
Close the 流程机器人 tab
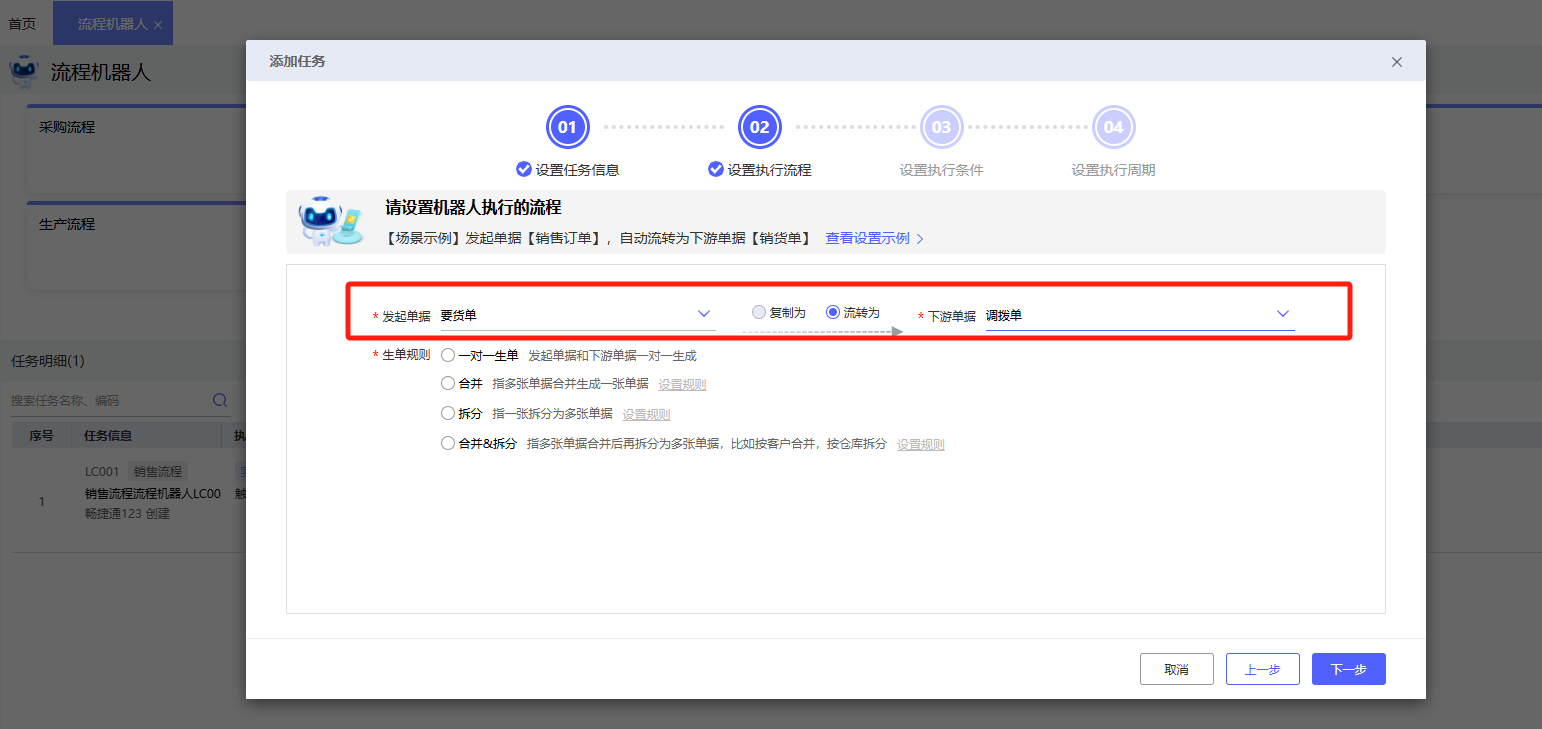158,24
